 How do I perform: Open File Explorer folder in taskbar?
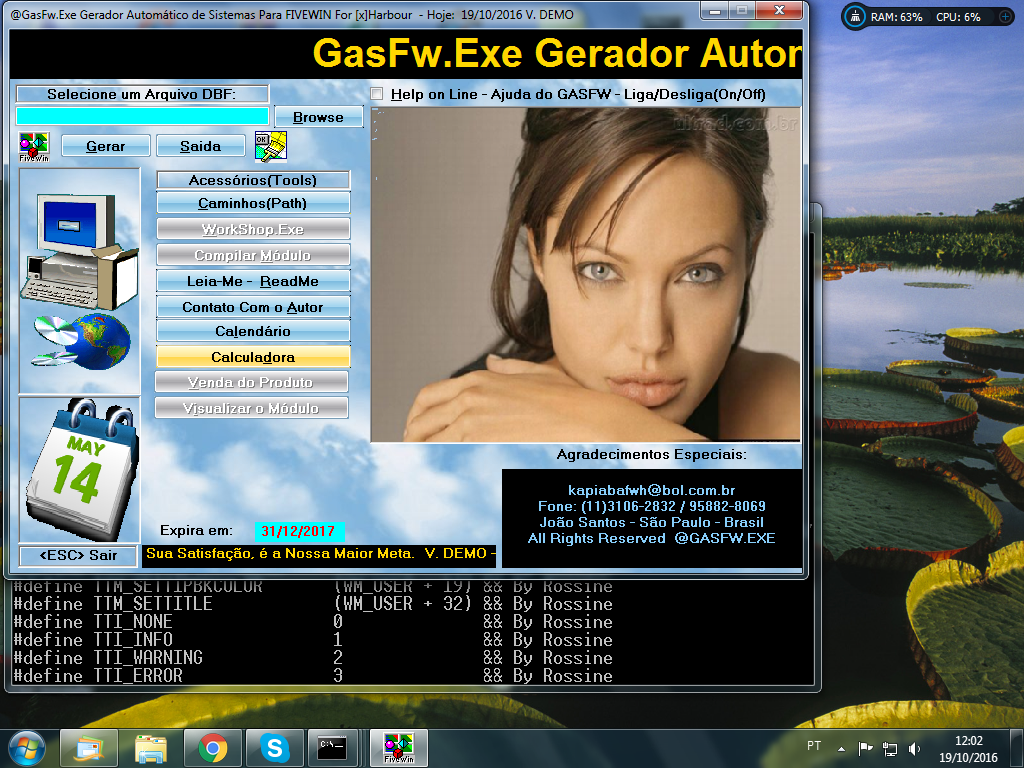tap(151, 748)
